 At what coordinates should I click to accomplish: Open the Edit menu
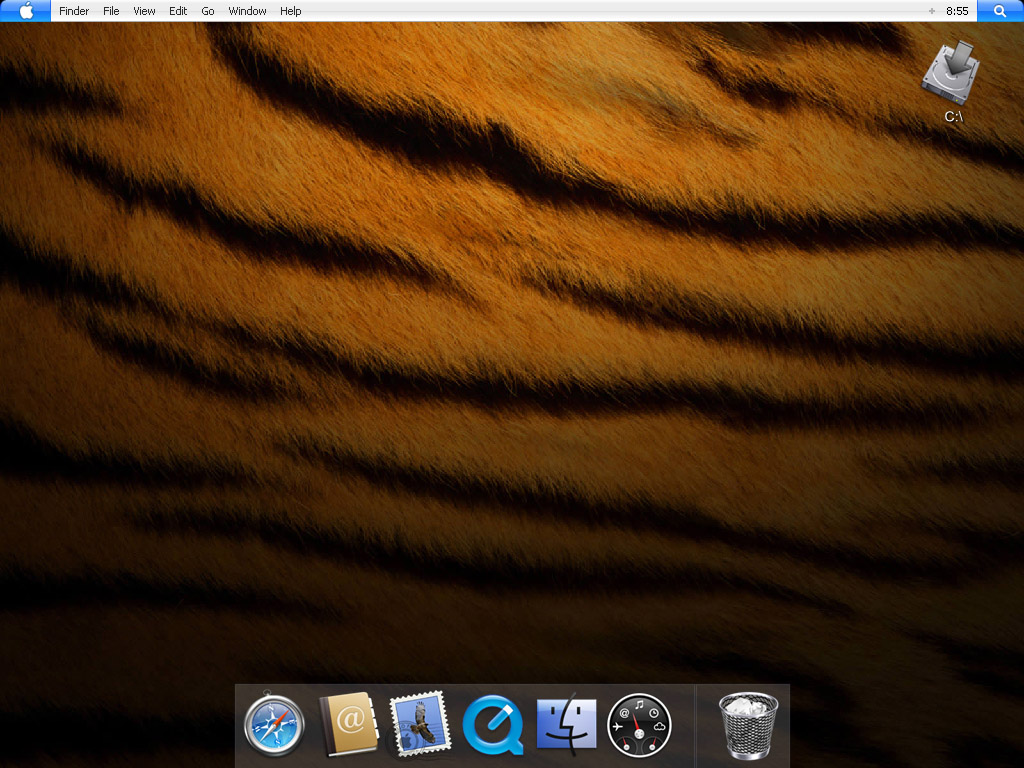[178, 11]
